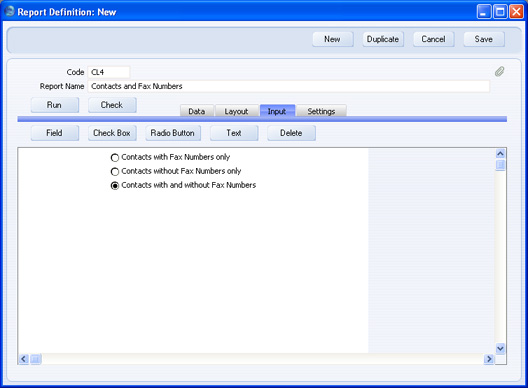Click the Duplicate button
This screenshot has width=528, height=388.
click(383, 39)
